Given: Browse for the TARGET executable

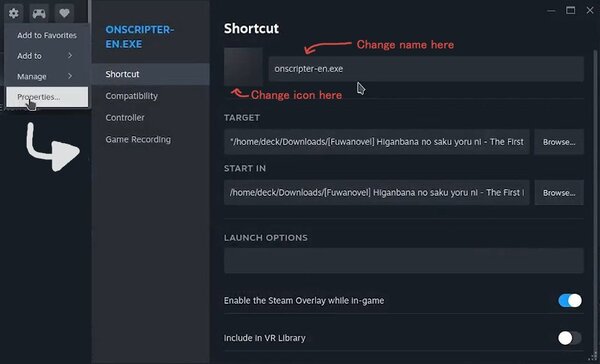Looking at the screenshot, I should 559,142.
